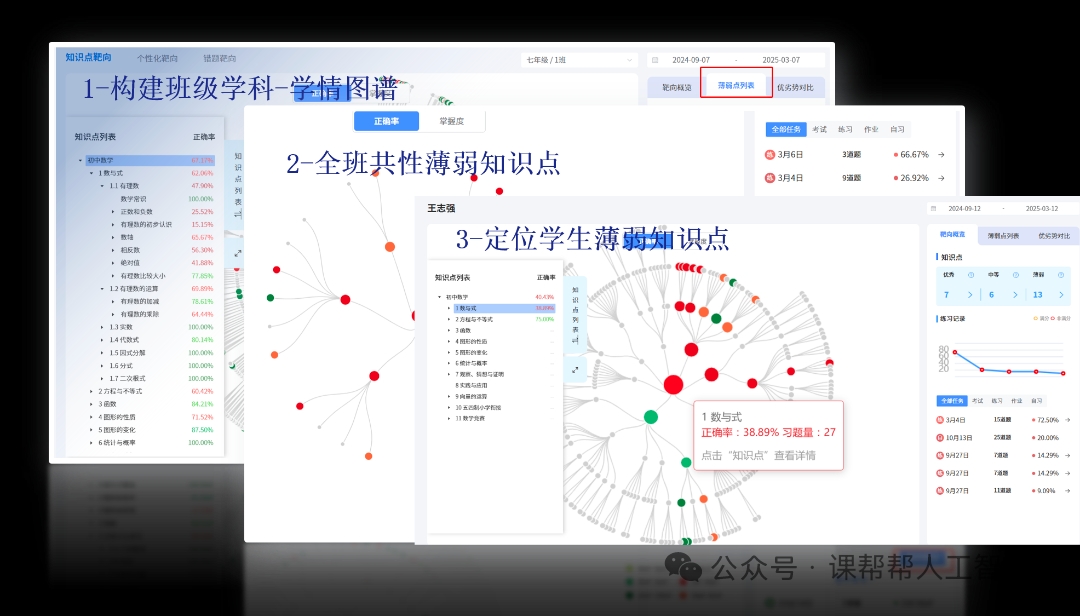Click the arrow next to 72.50% result
1080x616 pixels.
[x=1067, y=420]
